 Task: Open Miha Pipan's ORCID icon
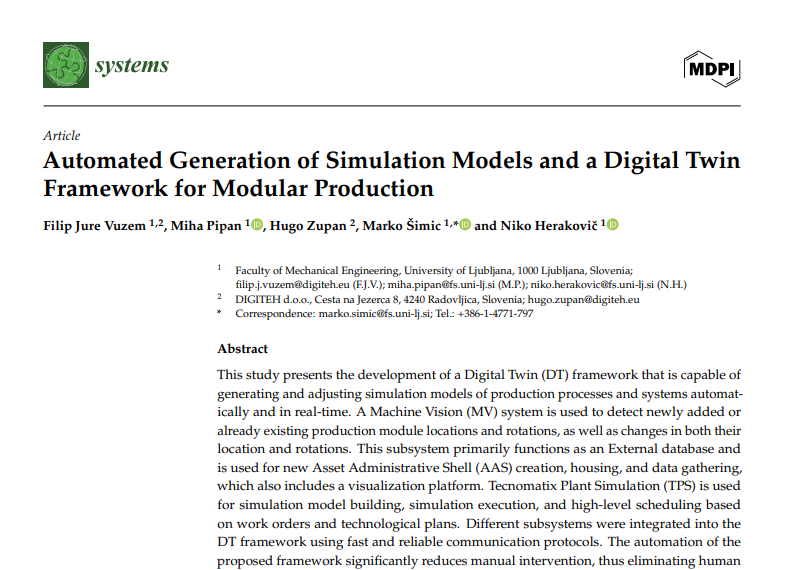pyautogui.click(x=257, y=225)
